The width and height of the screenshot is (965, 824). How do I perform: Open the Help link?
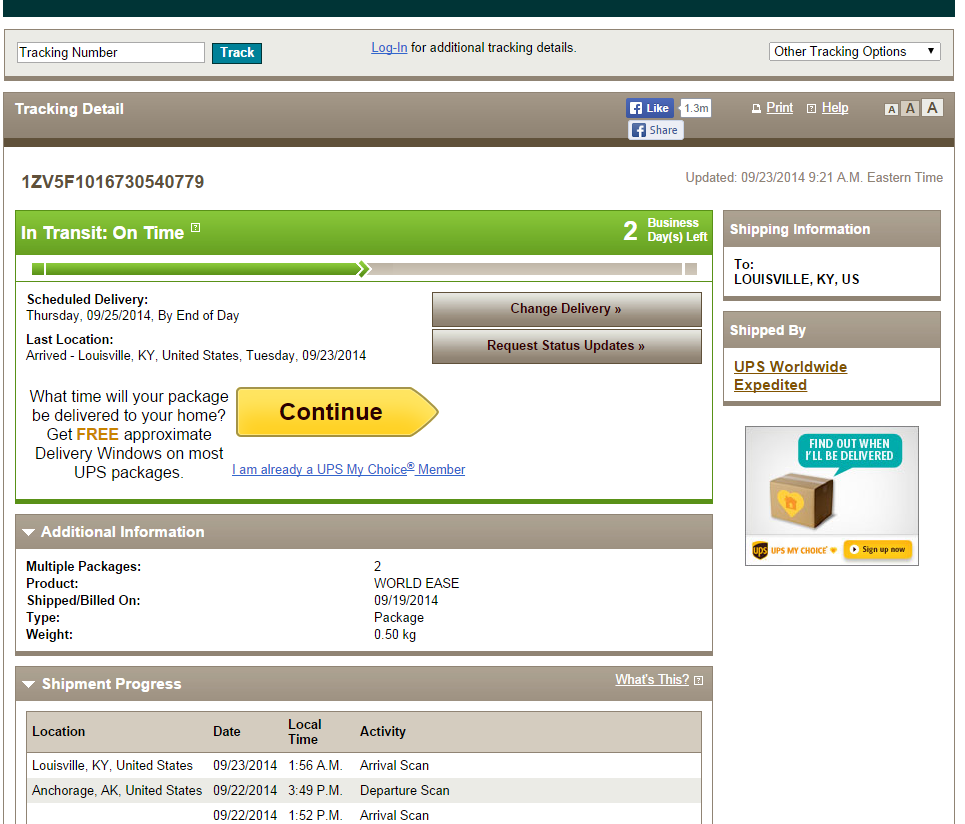(x=835, y=108)
